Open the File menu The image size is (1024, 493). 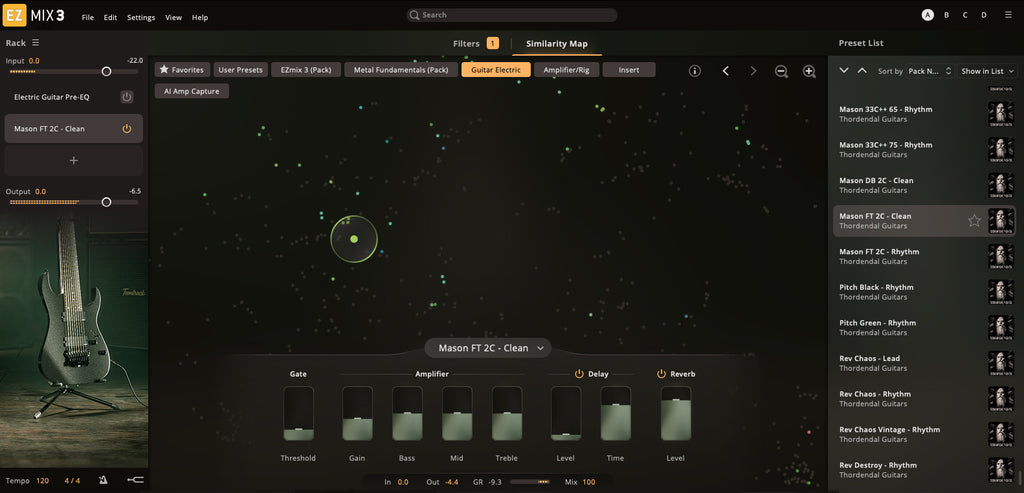88,18
